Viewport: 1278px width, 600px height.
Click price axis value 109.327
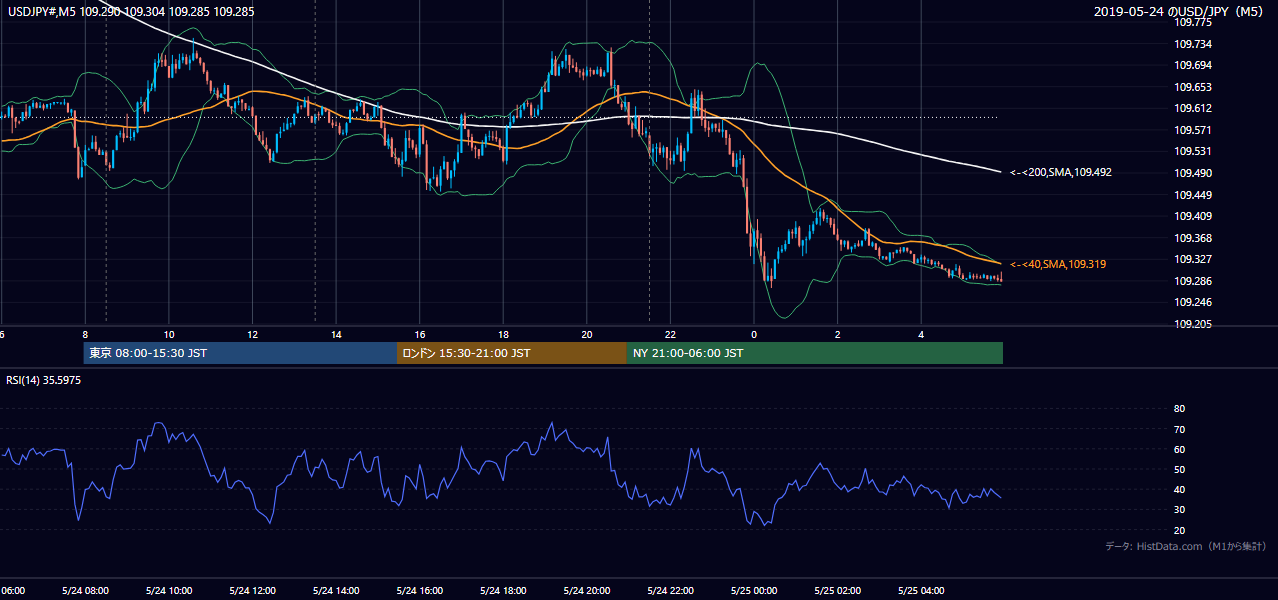(x=1192, y=259)
